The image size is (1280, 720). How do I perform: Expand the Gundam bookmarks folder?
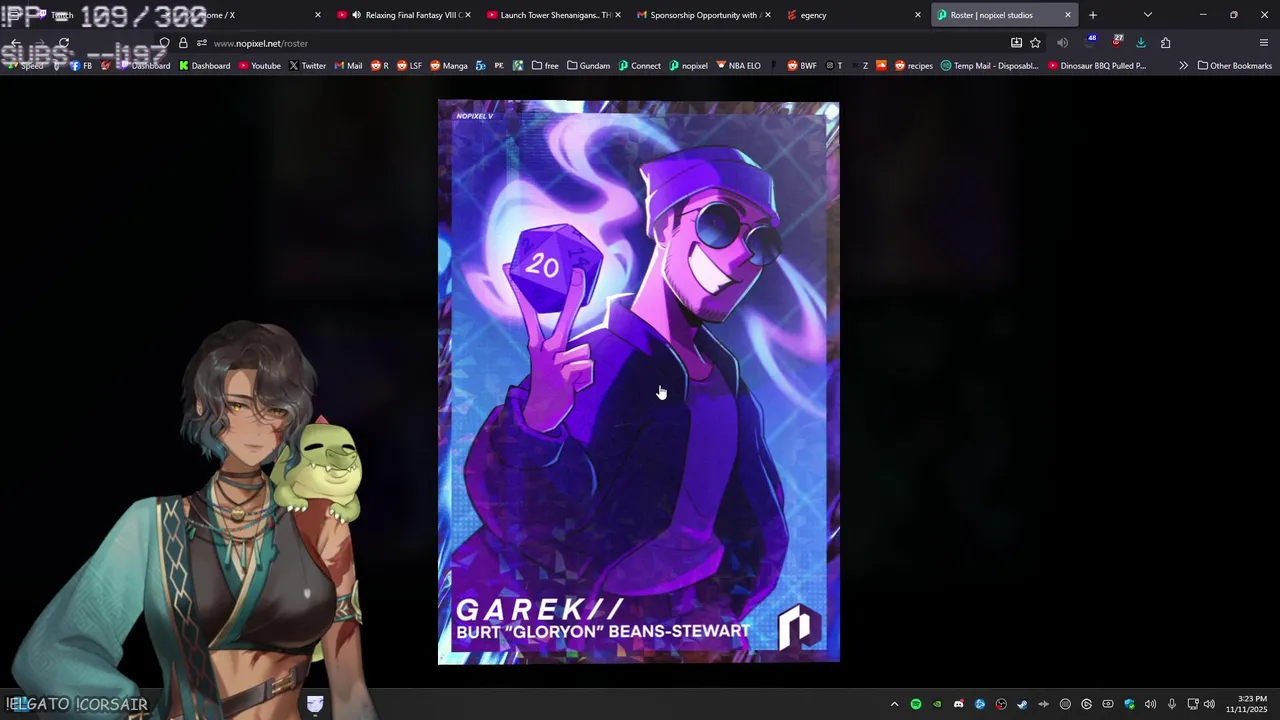click(588, 66)
